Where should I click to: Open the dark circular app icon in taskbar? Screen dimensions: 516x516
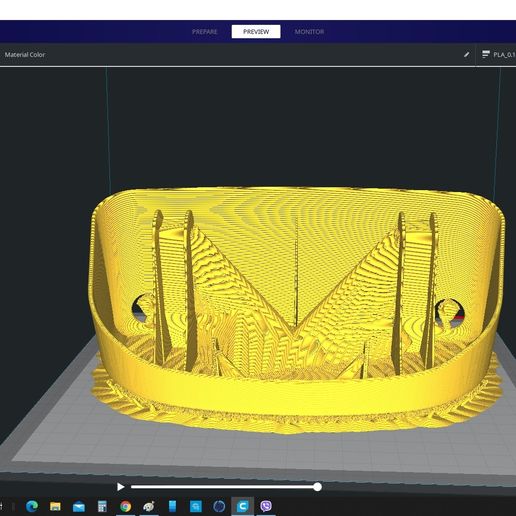point(219,507)
